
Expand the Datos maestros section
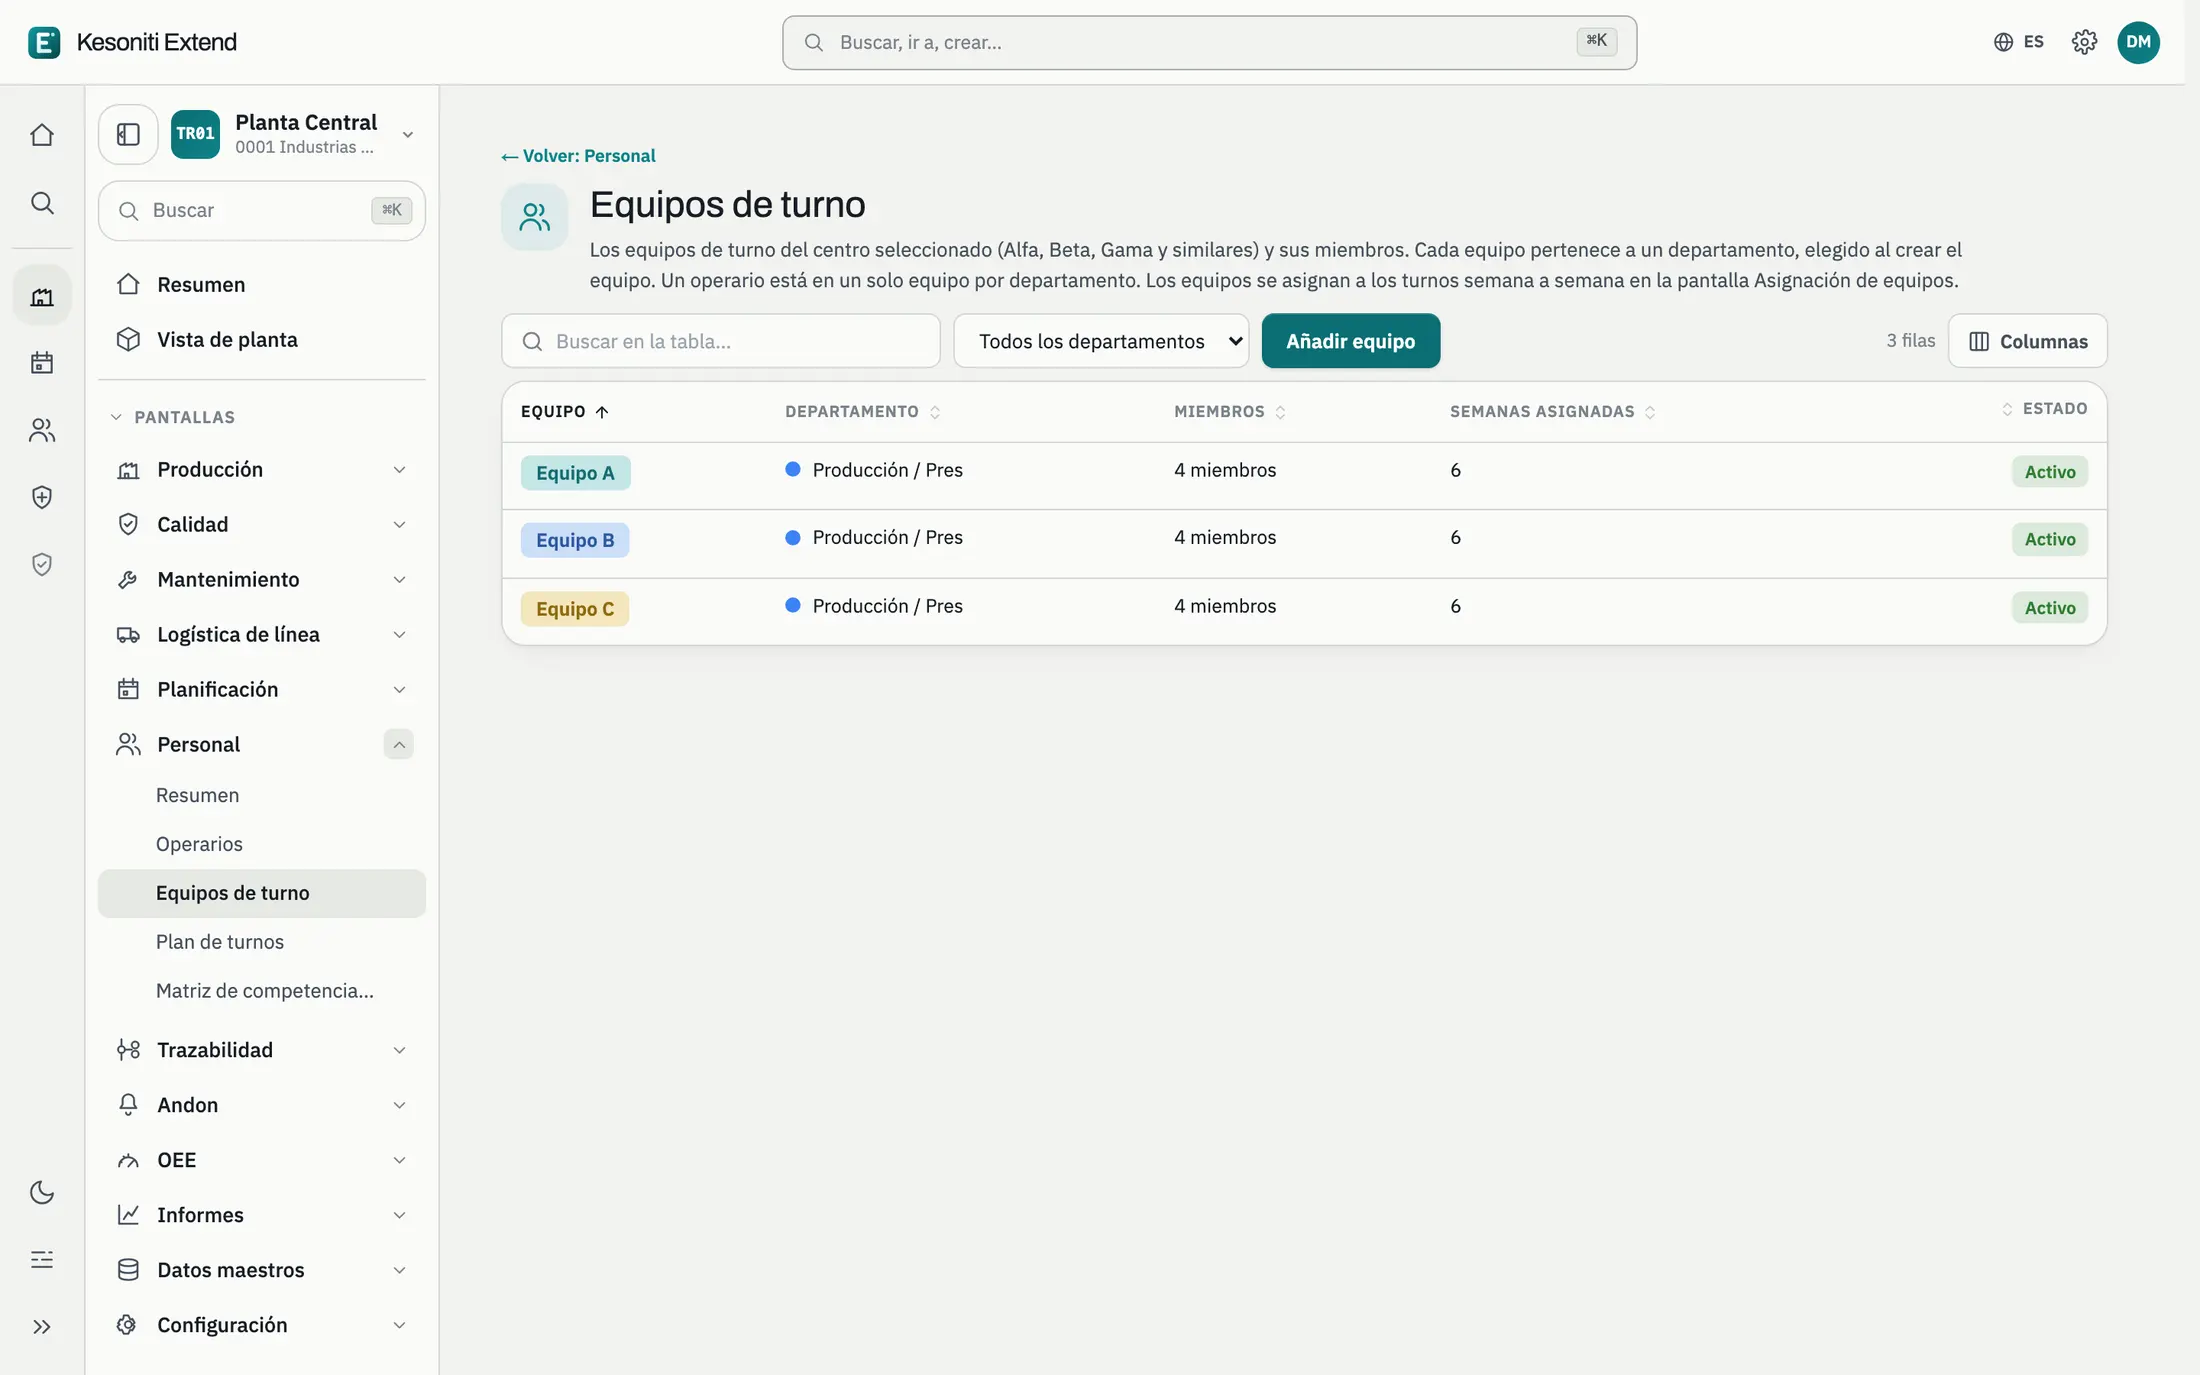point(262,1270)
